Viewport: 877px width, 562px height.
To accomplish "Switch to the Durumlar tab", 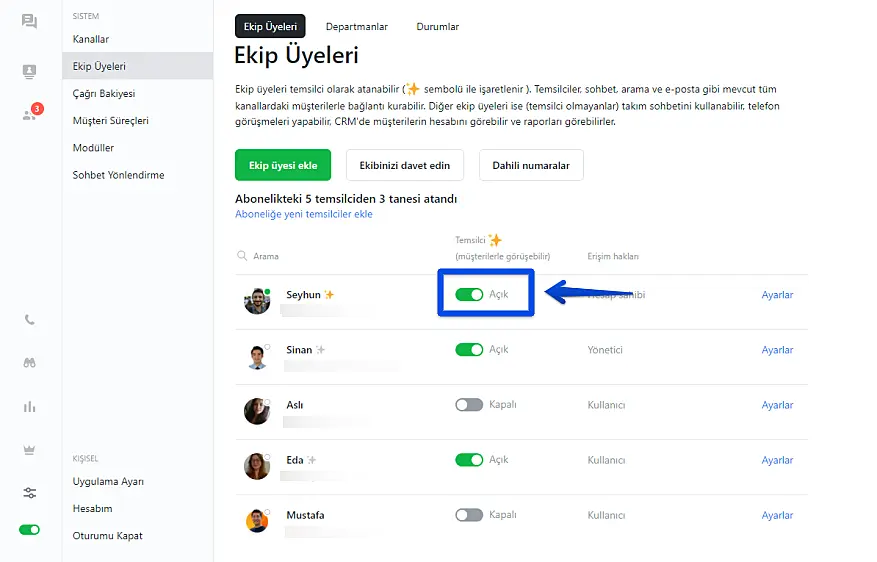I will click(x=438, y=27).
